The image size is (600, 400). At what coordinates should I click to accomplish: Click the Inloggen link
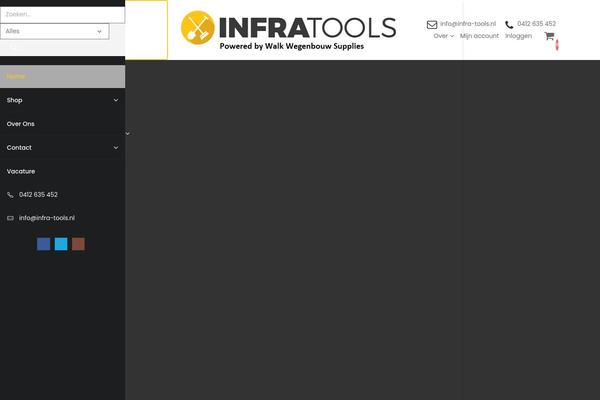[518, 36]
